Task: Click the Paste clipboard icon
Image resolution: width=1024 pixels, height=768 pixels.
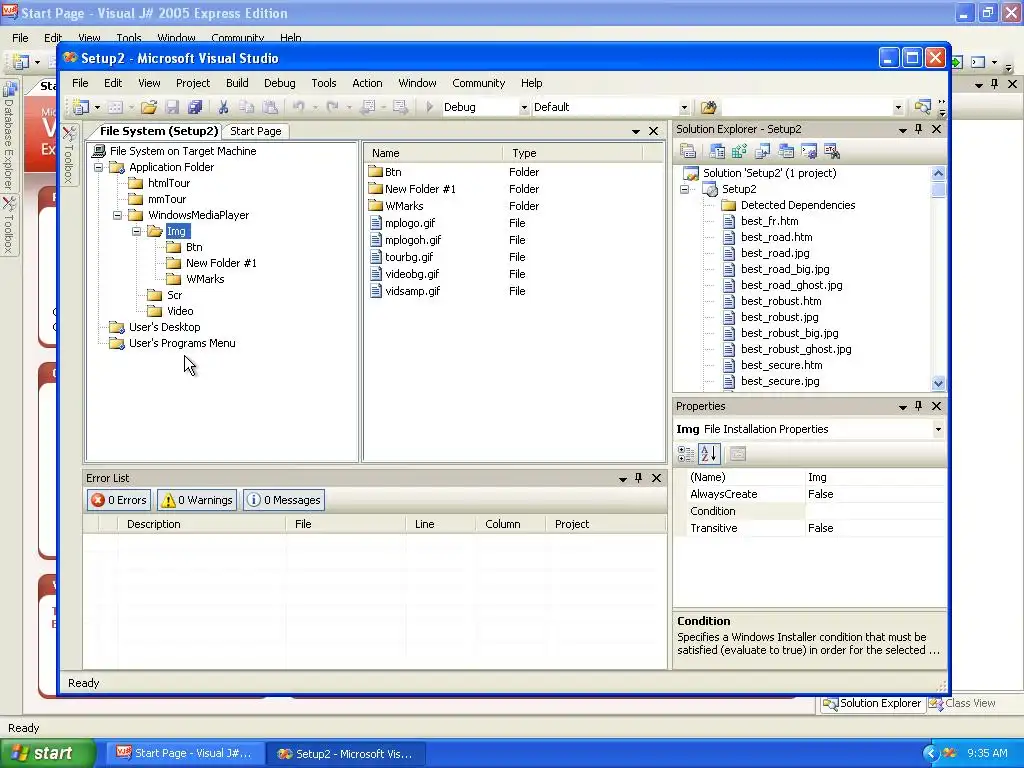Action: pos(270,107)
